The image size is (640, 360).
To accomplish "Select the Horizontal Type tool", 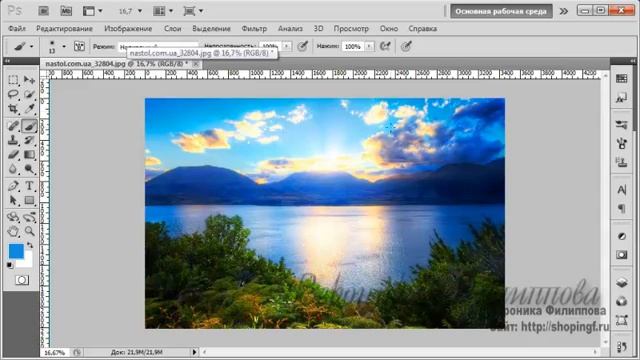I will pos(29,186).
